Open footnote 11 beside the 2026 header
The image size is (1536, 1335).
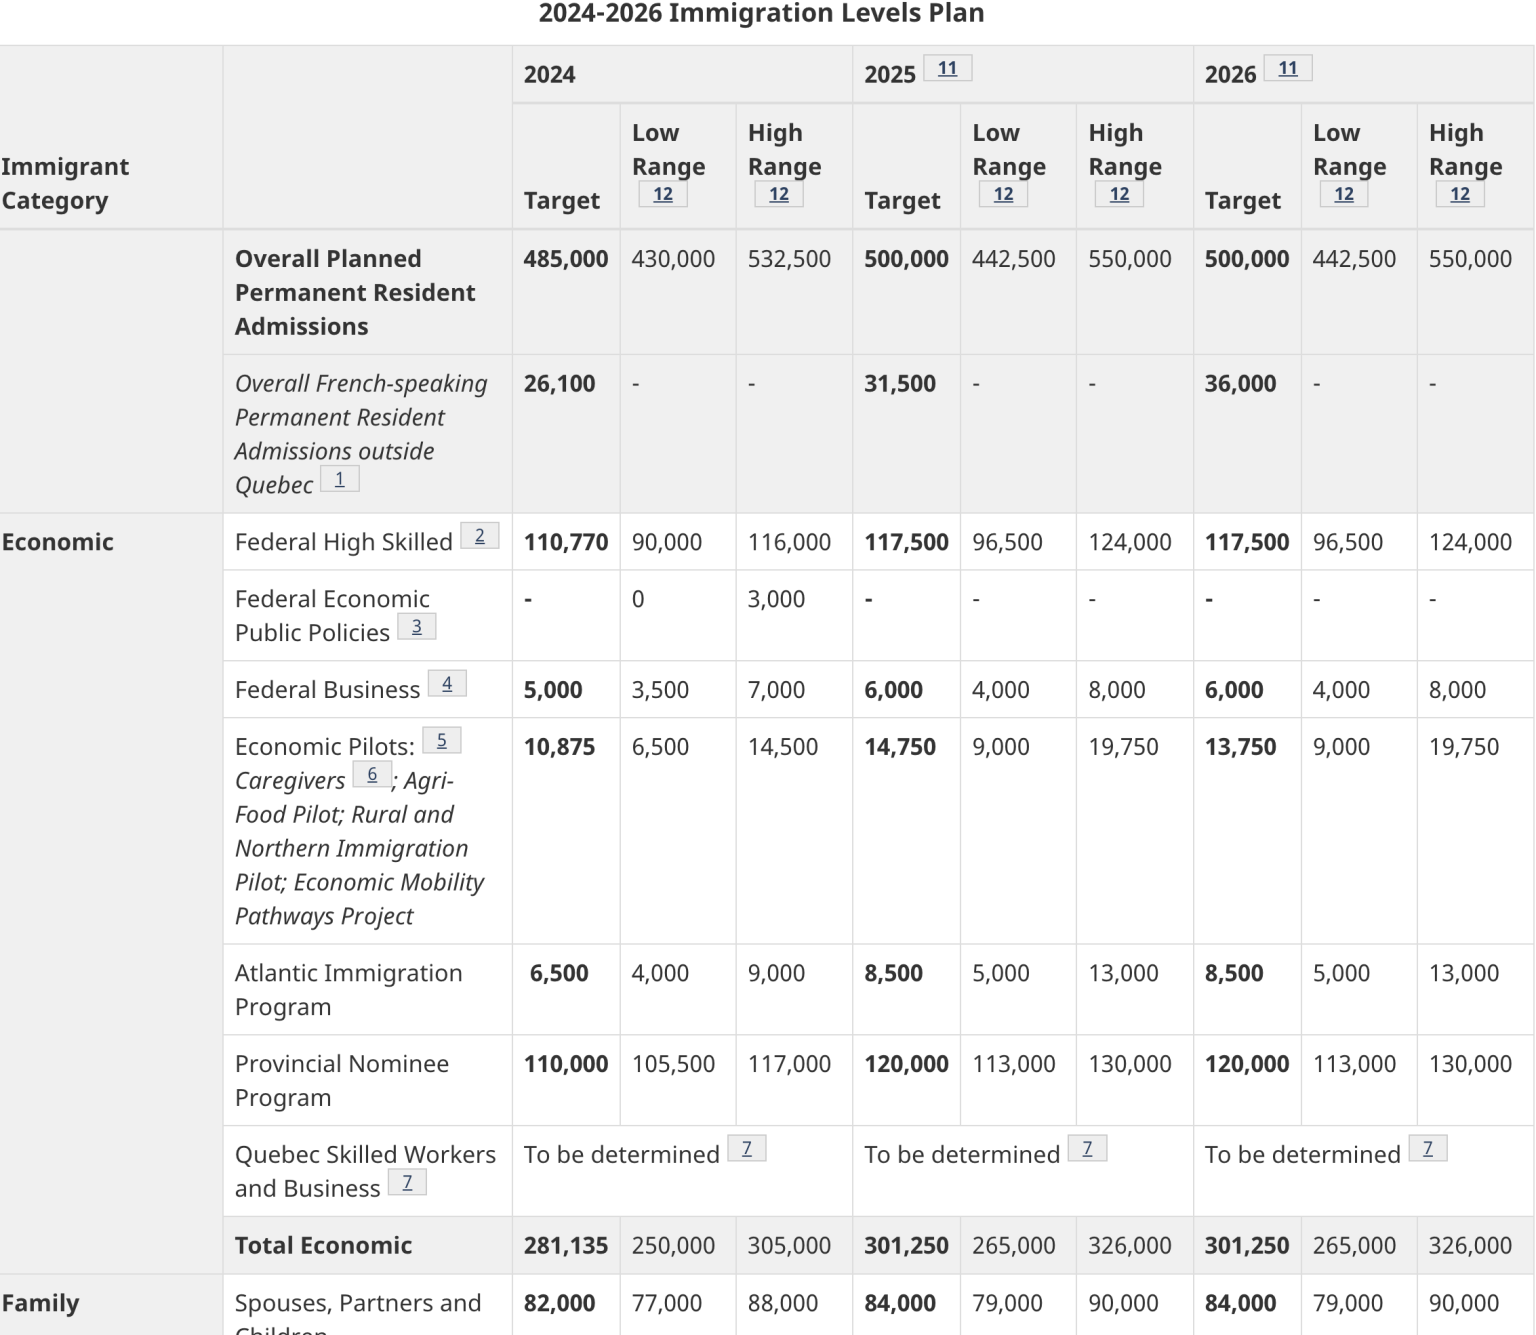(1287, 68)
